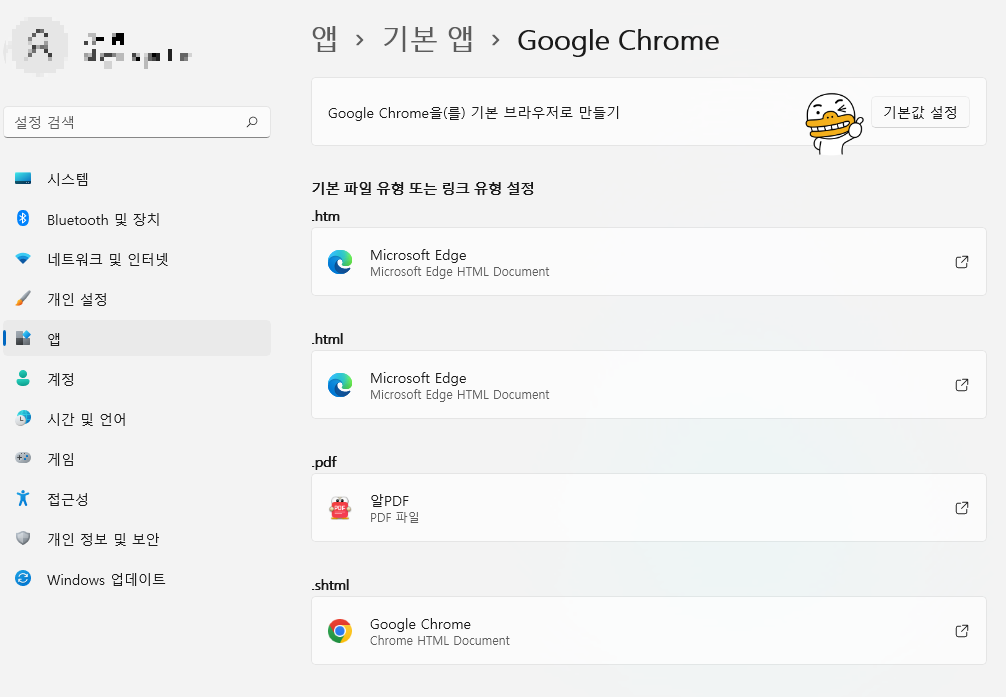Click the Microsoft Edge name under .html
This screenshot has width=1006, height=697.
(418, 378)
